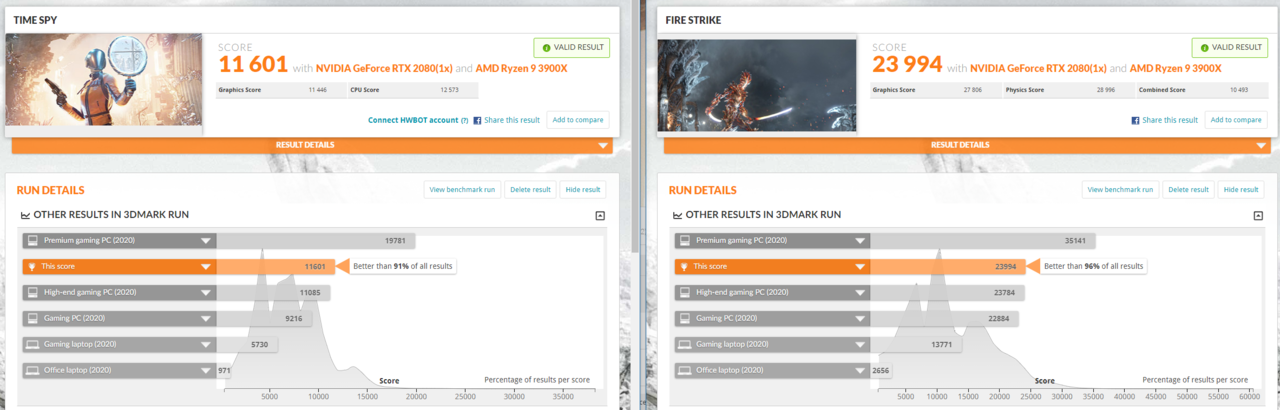Click Office laptop icon in Time Spy chart

pos(32,370)
